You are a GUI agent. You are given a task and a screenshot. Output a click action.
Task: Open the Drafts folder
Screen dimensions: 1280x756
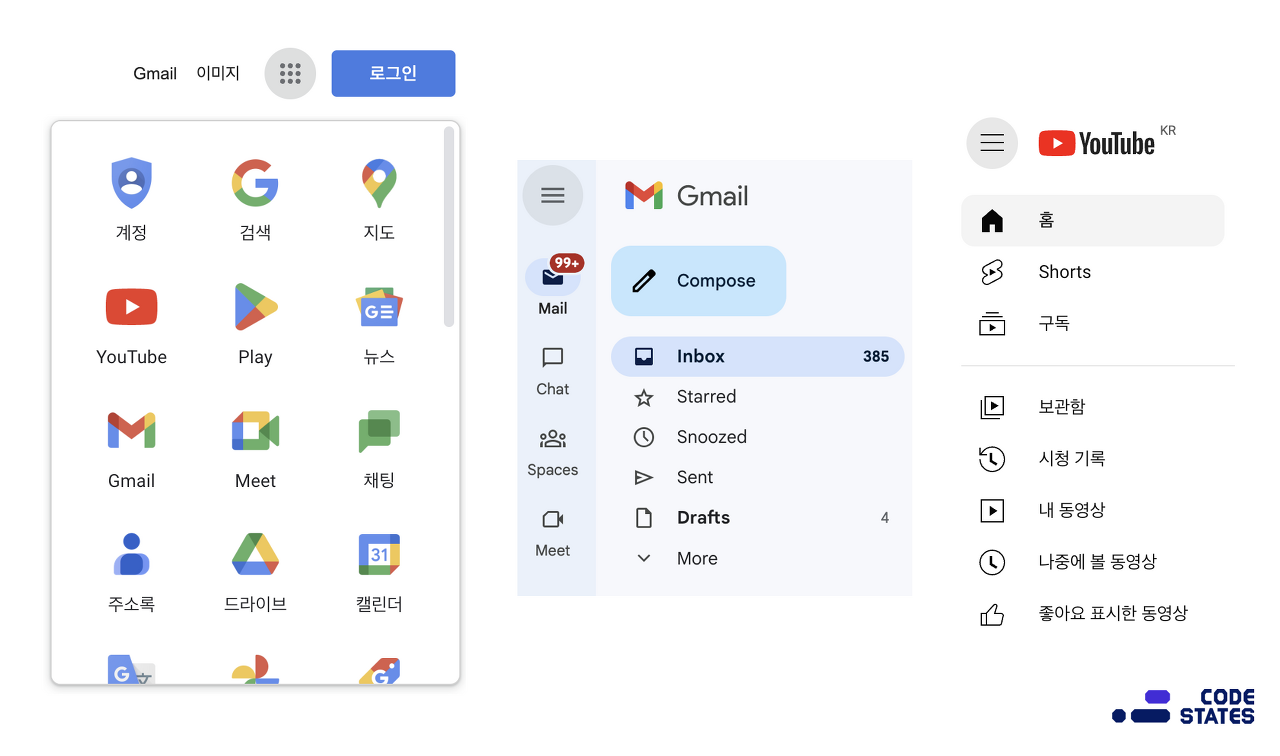click(757, 517)
